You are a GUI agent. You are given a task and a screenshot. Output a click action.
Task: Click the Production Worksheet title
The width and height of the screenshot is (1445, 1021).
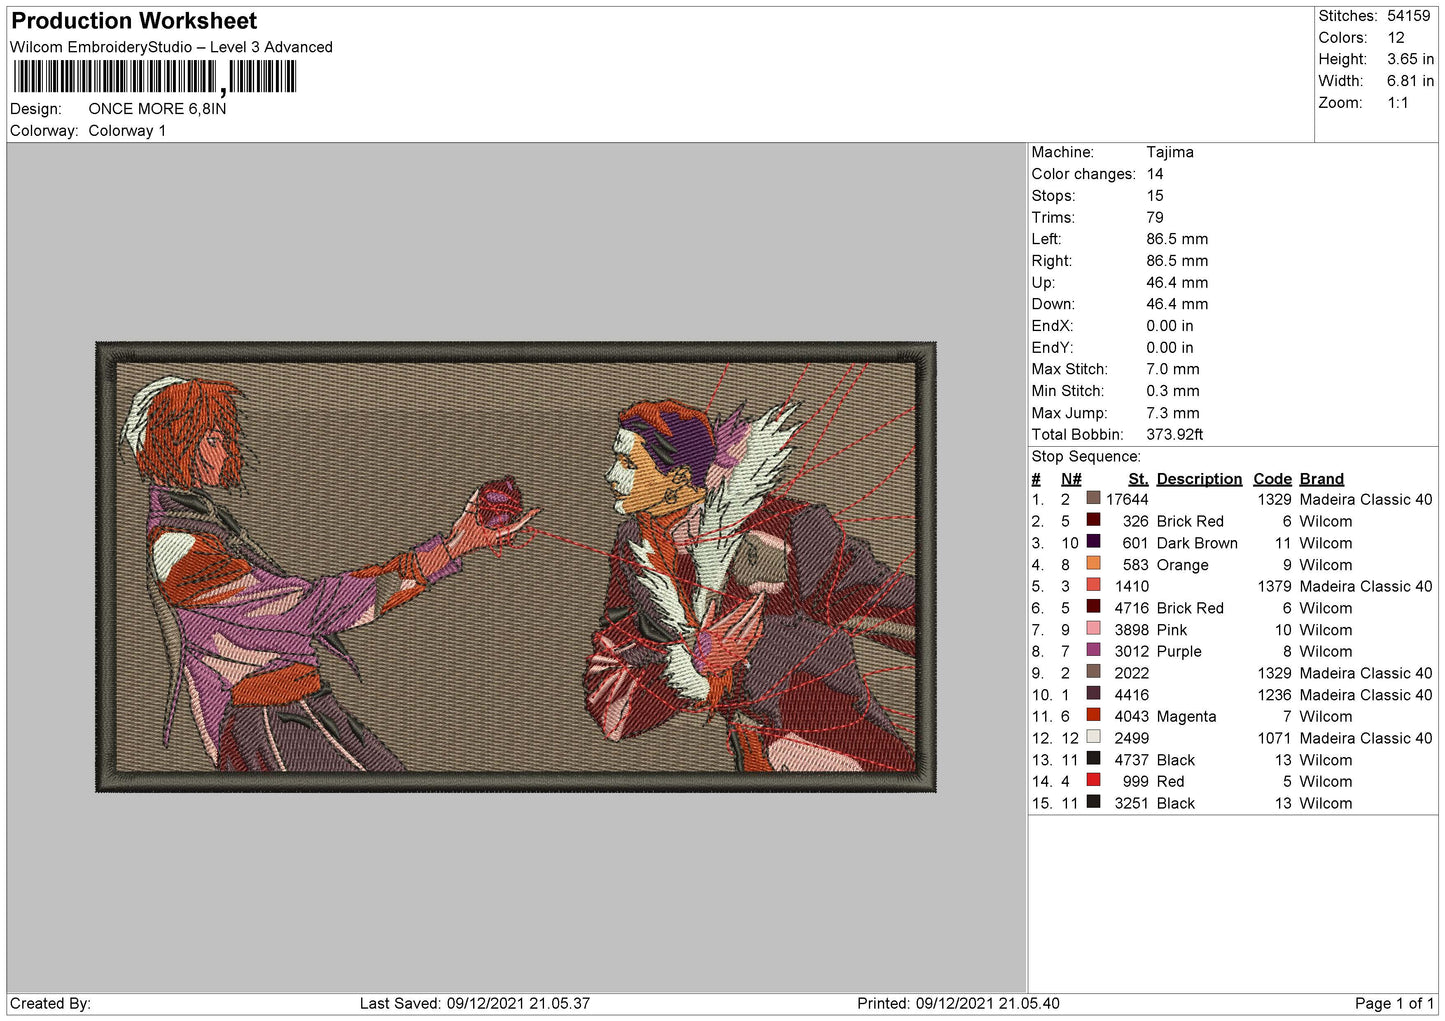click(x=134, y=21)
